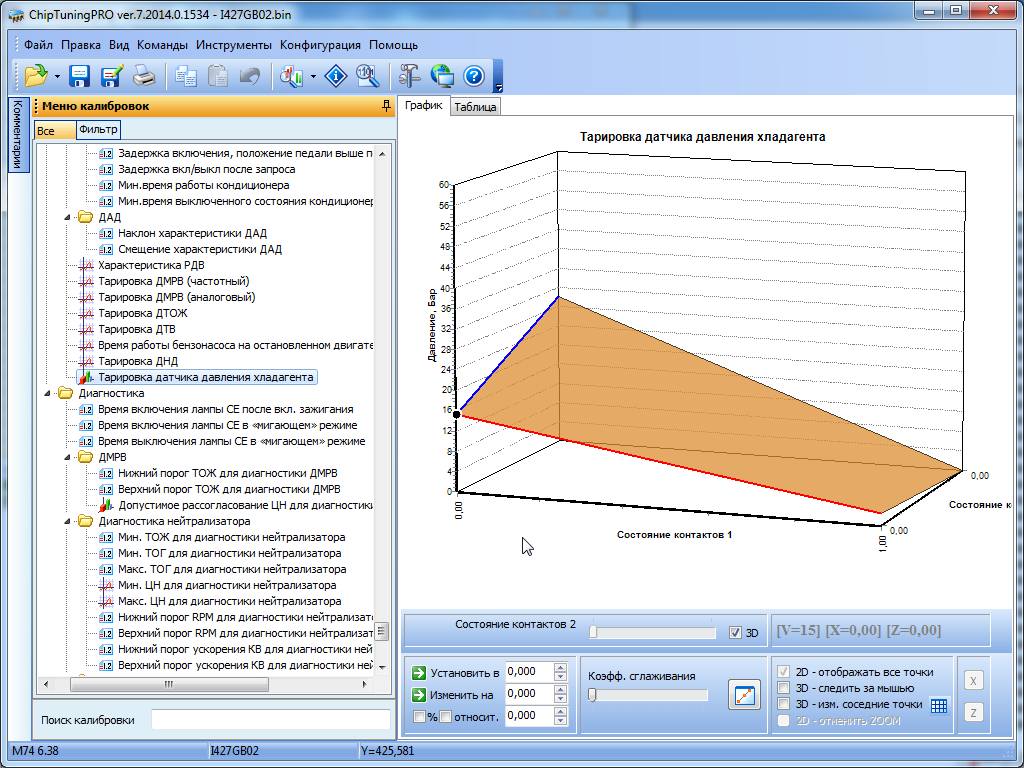Viewport: 1024px width, 768px height.
Task: Toggle the 3D checkbox
Action: click(x=736, y=633)
